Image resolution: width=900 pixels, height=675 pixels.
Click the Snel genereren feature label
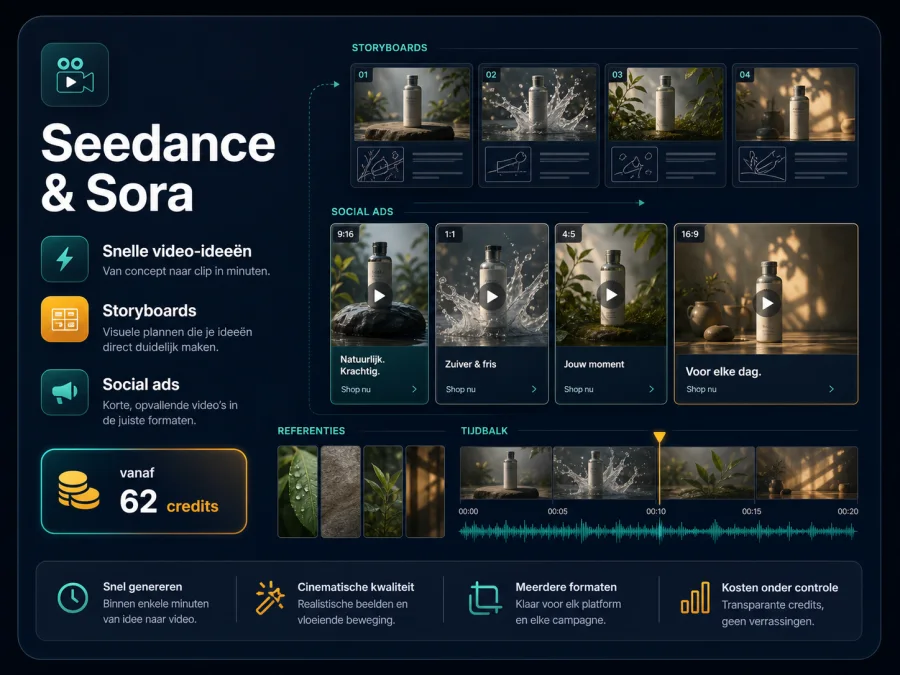142,587
